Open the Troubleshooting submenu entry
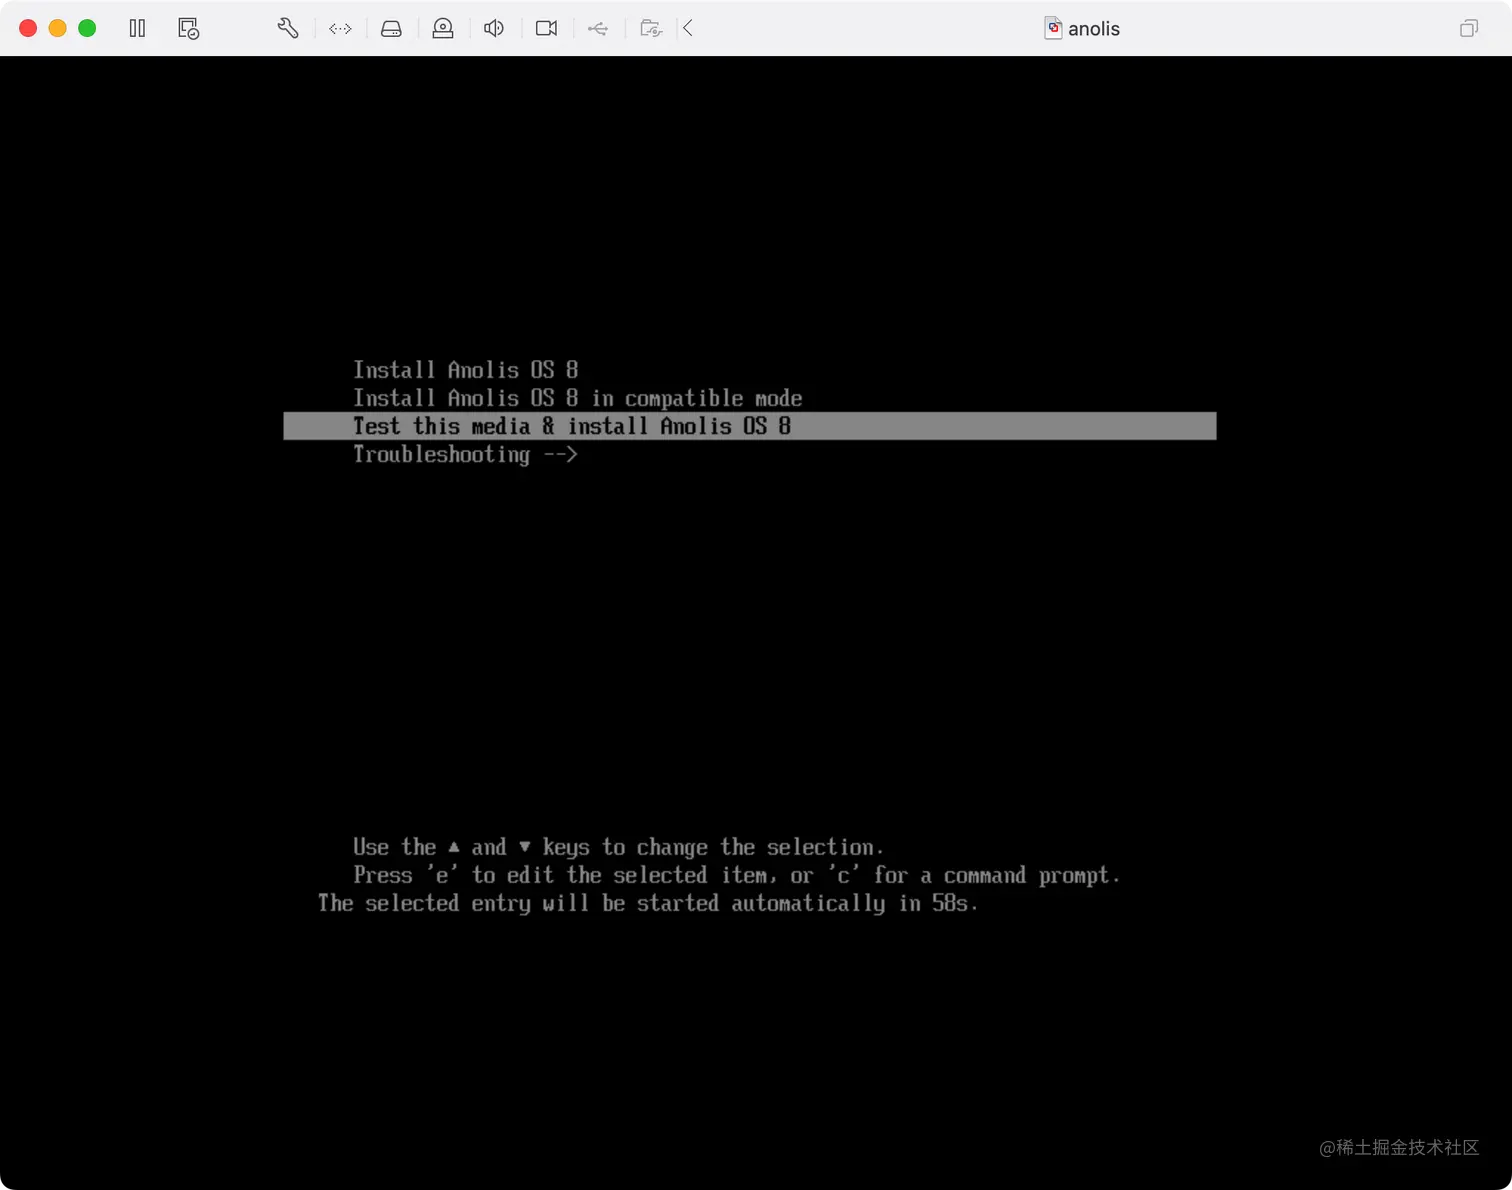The width and height of the screenshot is (1512, 1190). click(466, 454)
